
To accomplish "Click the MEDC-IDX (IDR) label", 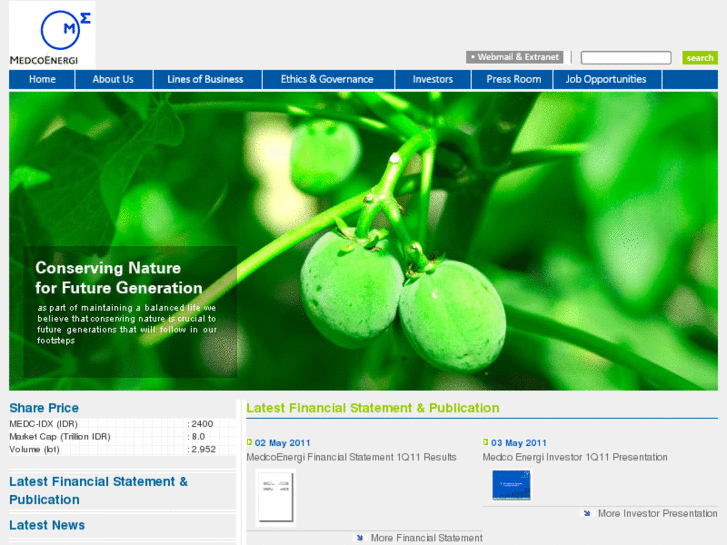I will (44, 423).
